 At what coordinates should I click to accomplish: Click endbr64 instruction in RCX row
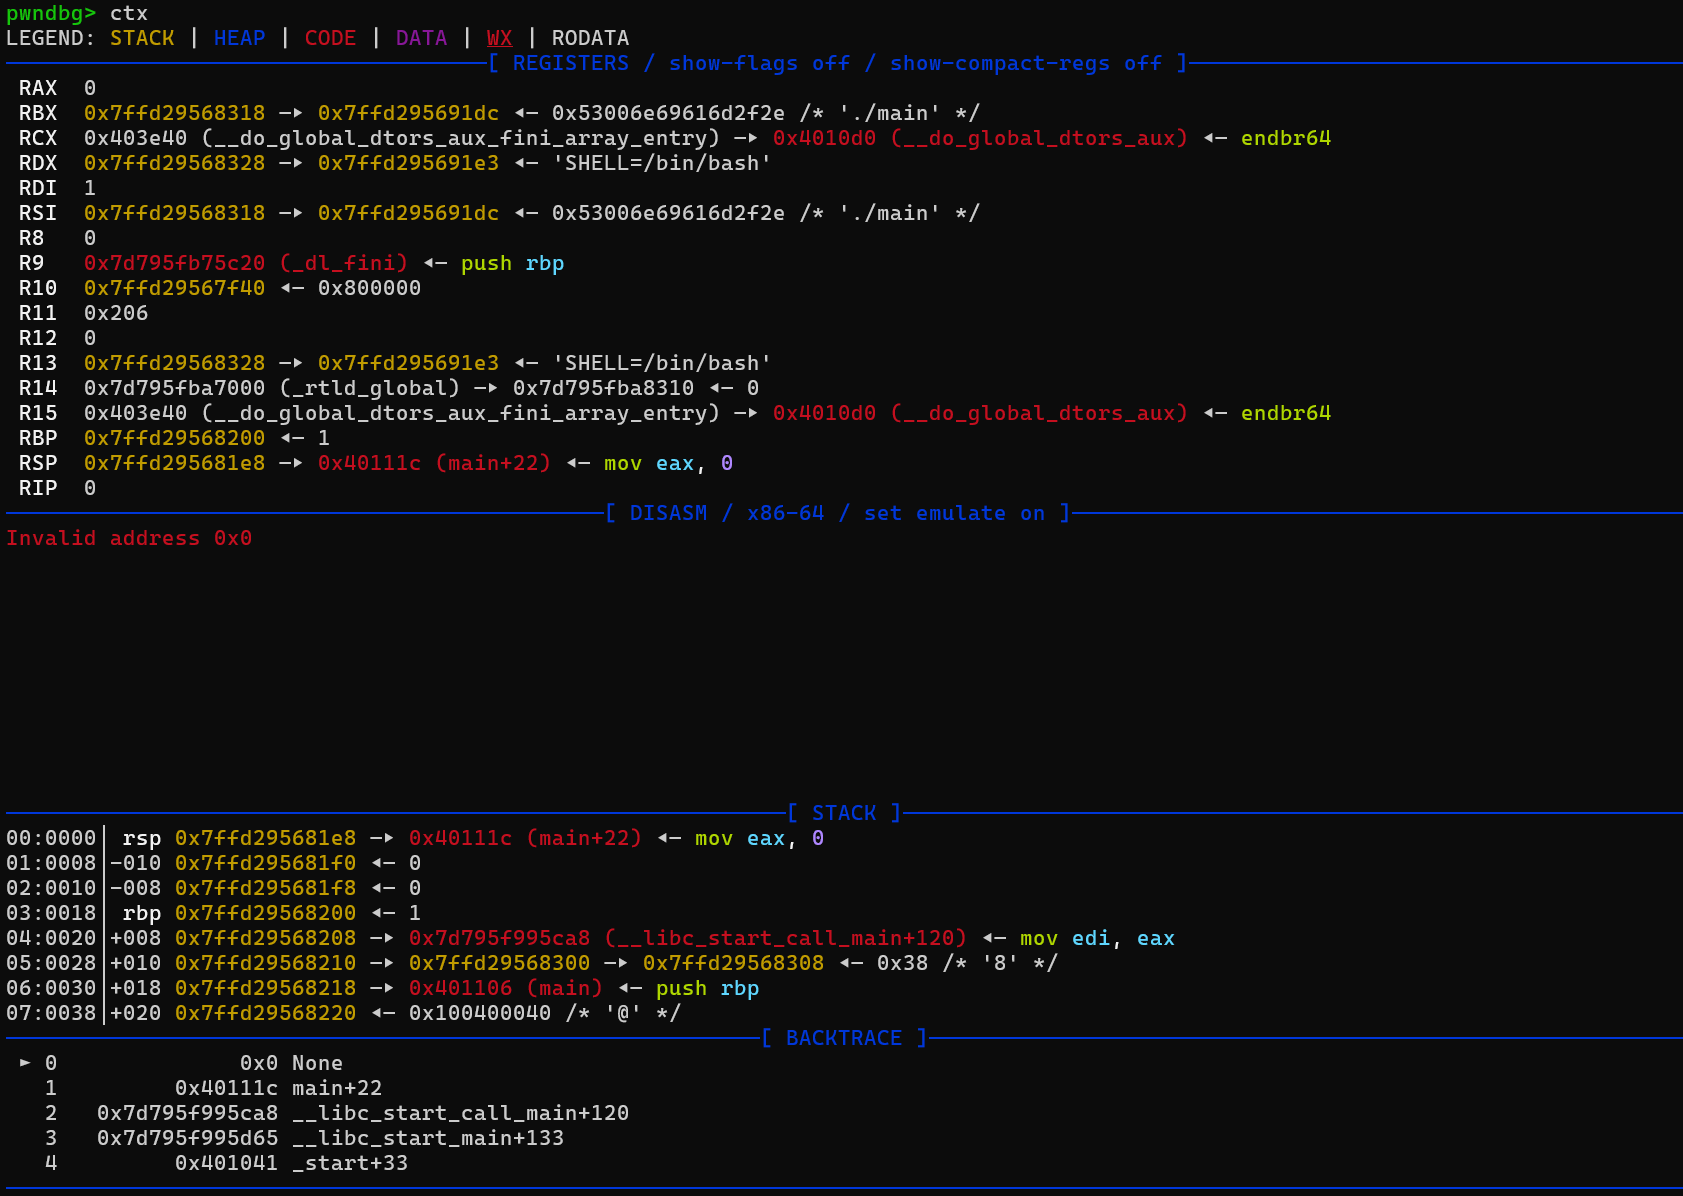pyautogui.click(x=1286, y=138)
